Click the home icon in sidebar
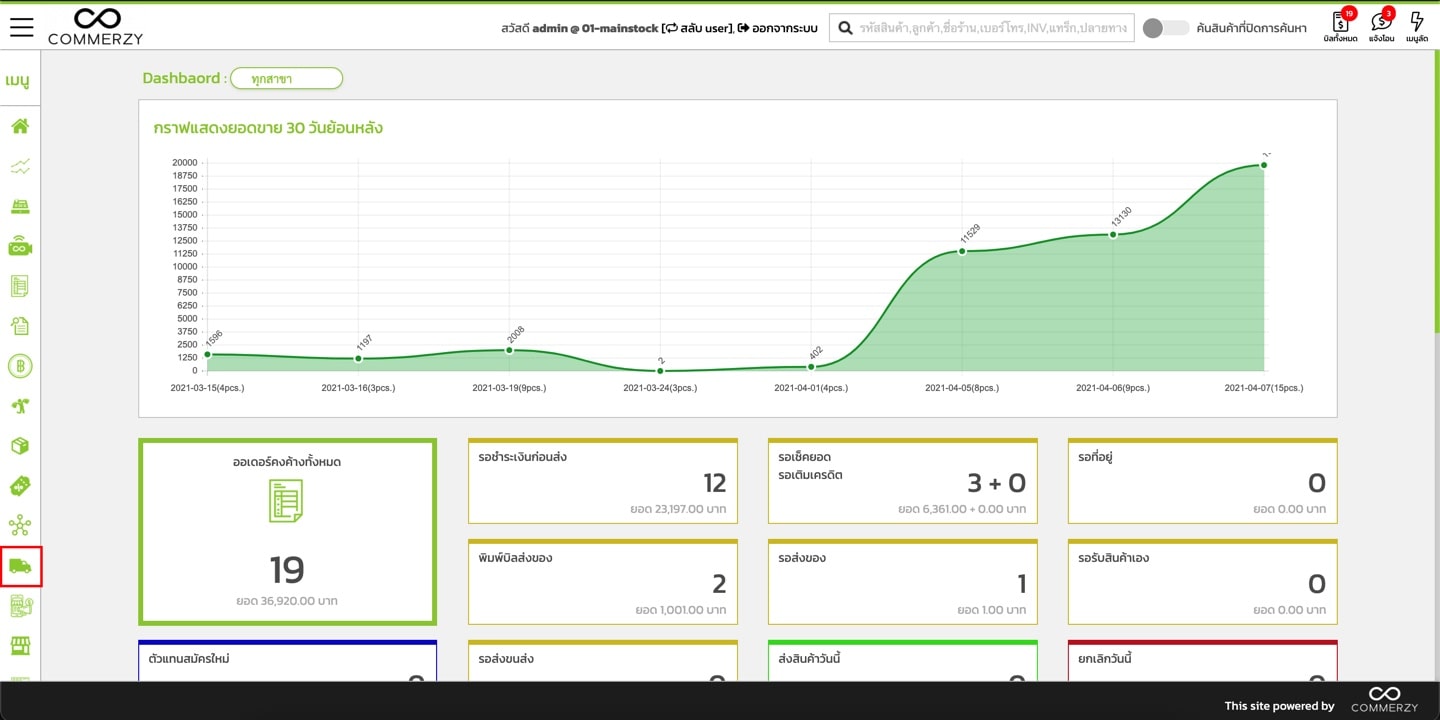Image resolution: width=1440 pixels, height=720 pixels. pos(20,126)
